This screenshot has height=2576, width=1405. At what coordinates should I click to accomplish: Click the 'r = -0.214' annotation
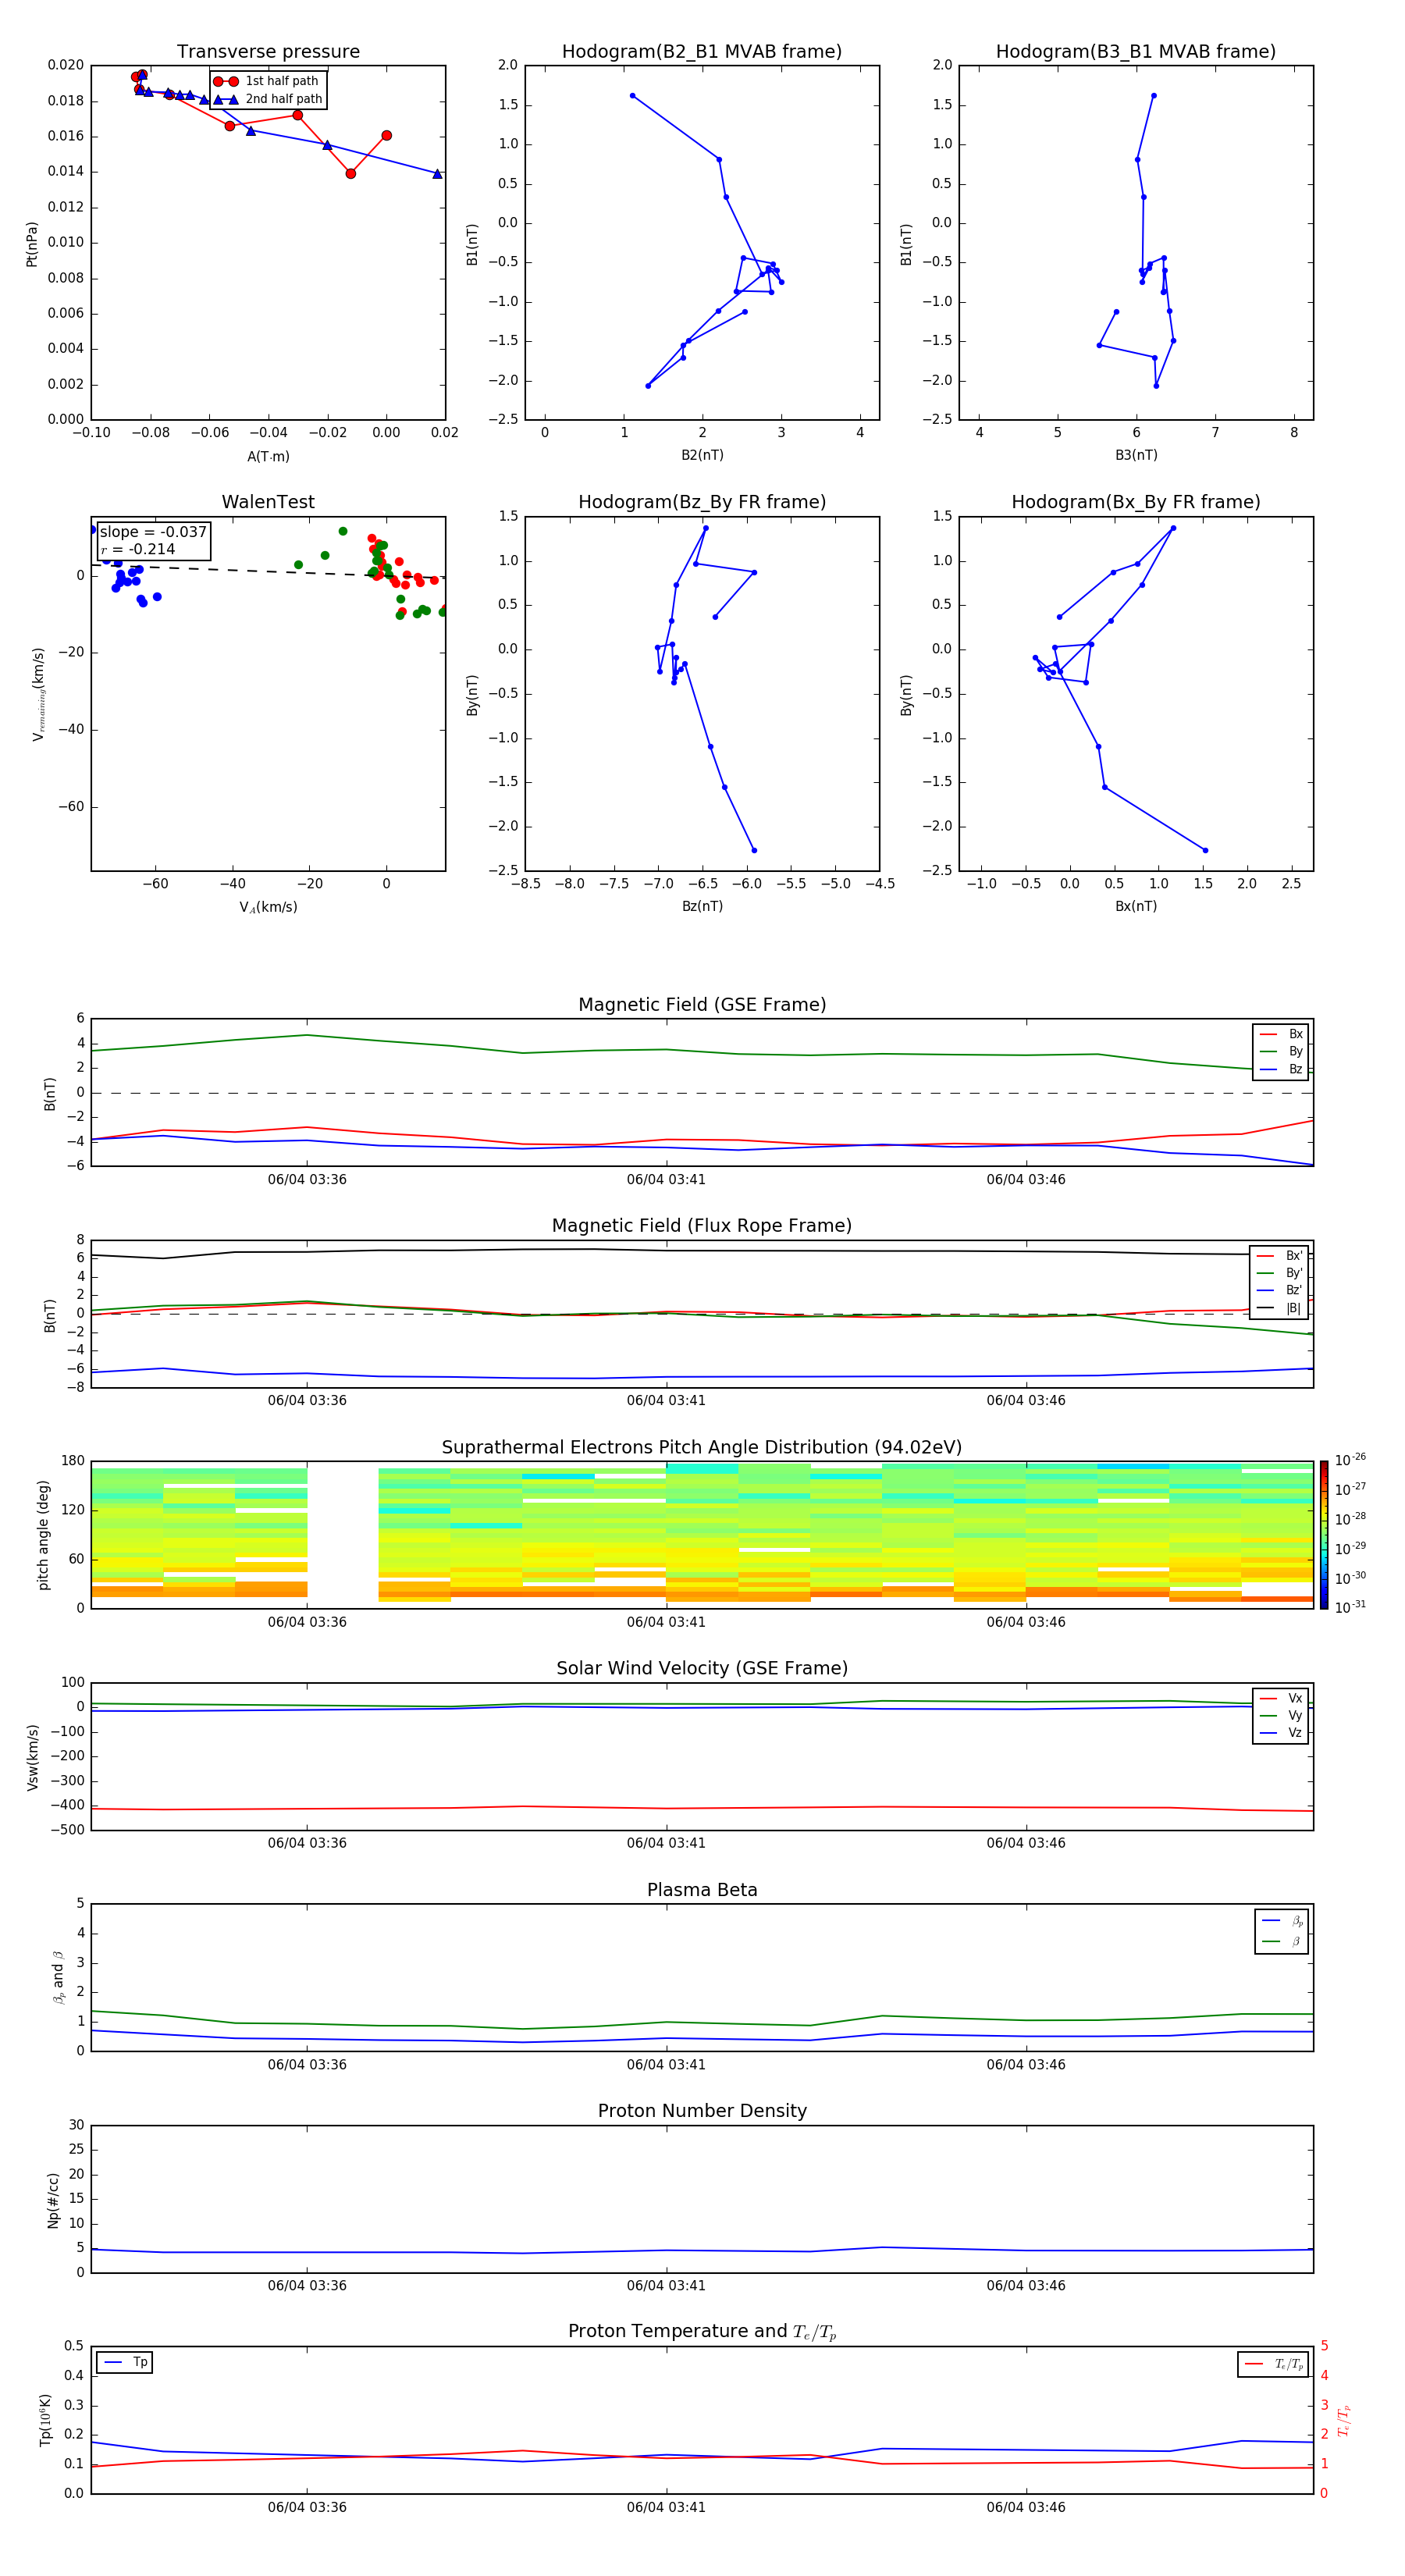tap(138, 549)
